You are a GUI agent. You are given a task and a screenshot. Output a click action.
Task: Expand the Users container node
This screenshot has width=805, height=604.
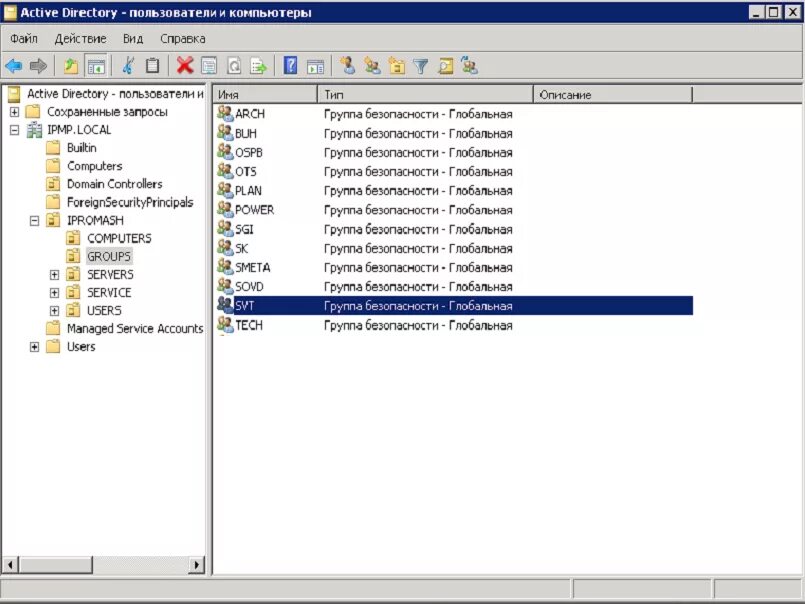point(34,347)
